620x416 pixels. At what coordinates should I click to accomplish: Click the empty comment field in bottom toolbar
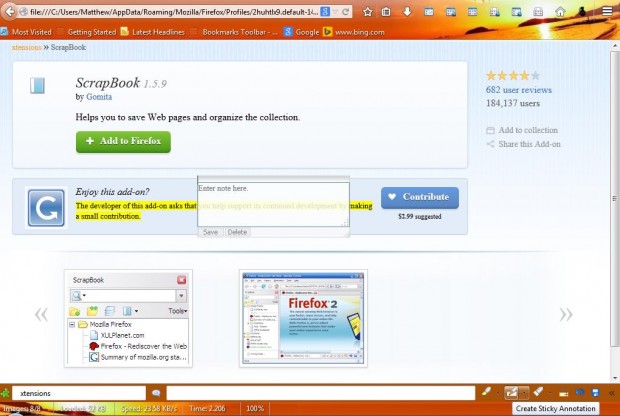[321, 393]
